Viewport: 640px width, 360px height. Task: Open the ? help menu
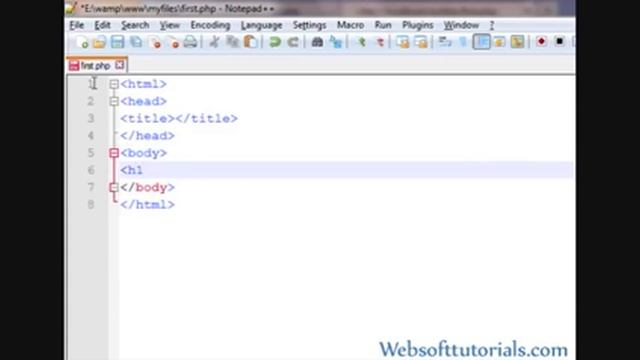(492, 25)
